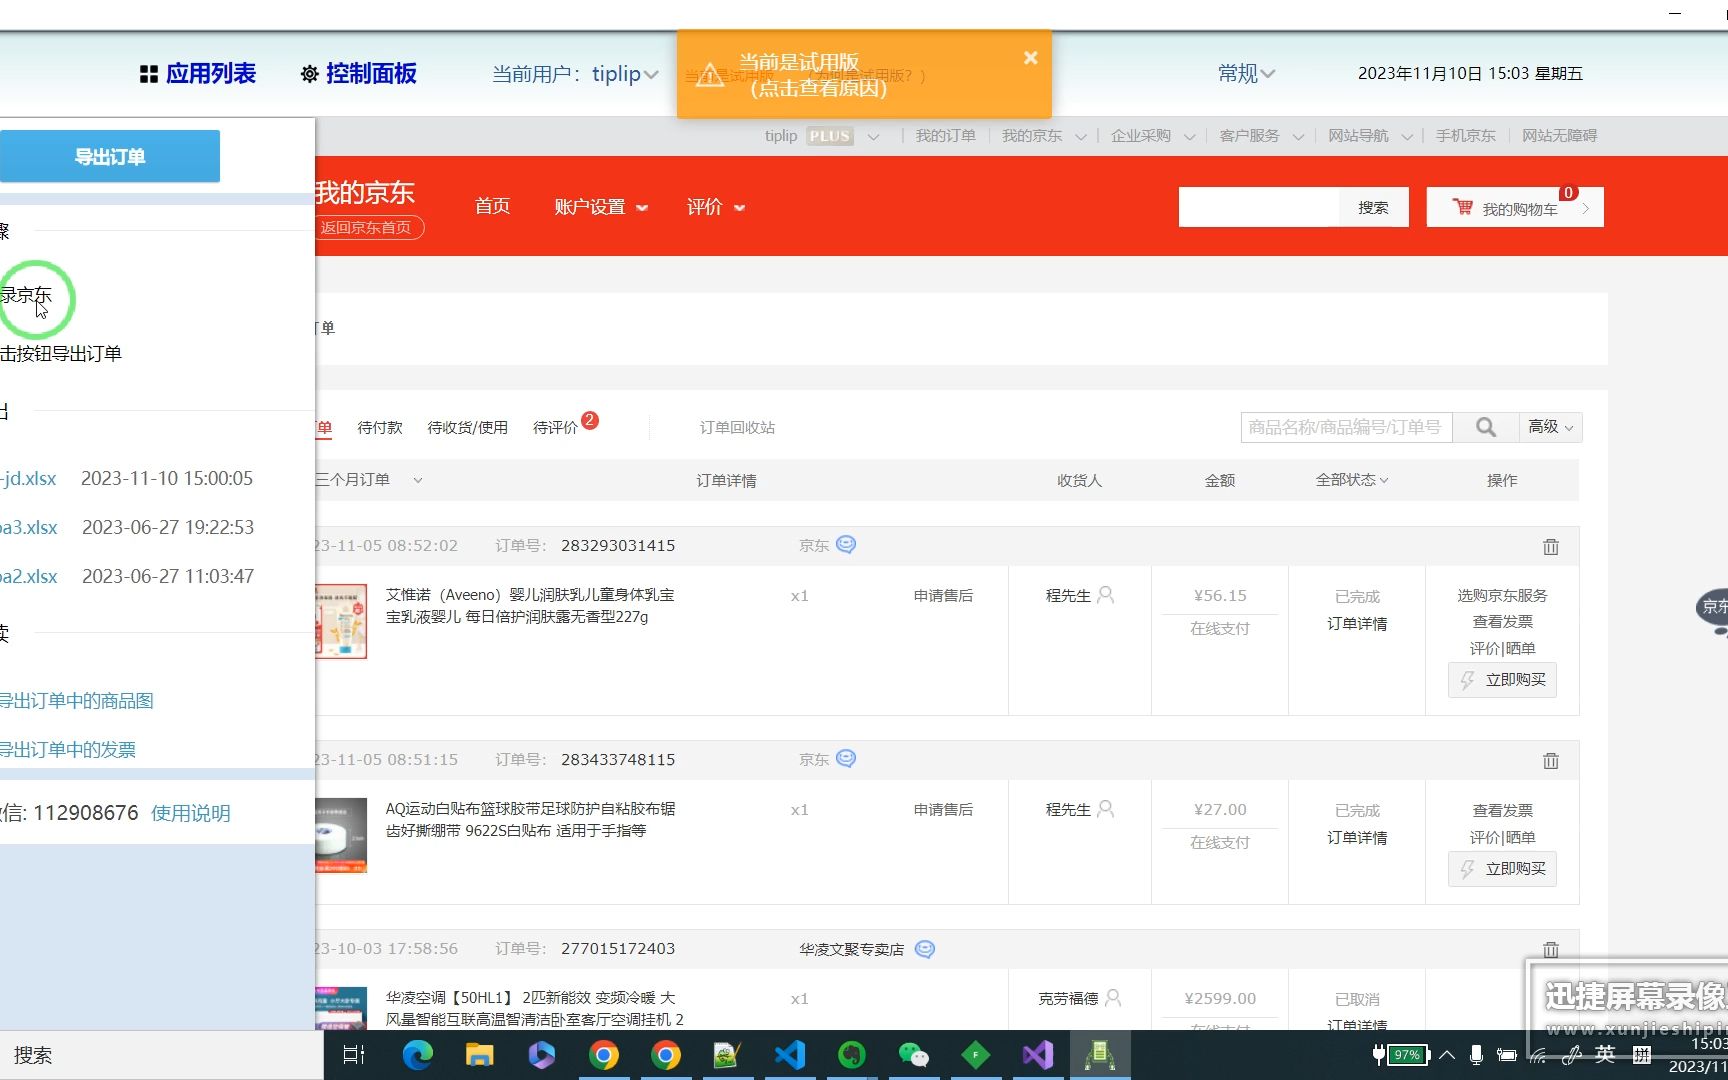Click chat icon next to order 283293031415

click(846, 545)
